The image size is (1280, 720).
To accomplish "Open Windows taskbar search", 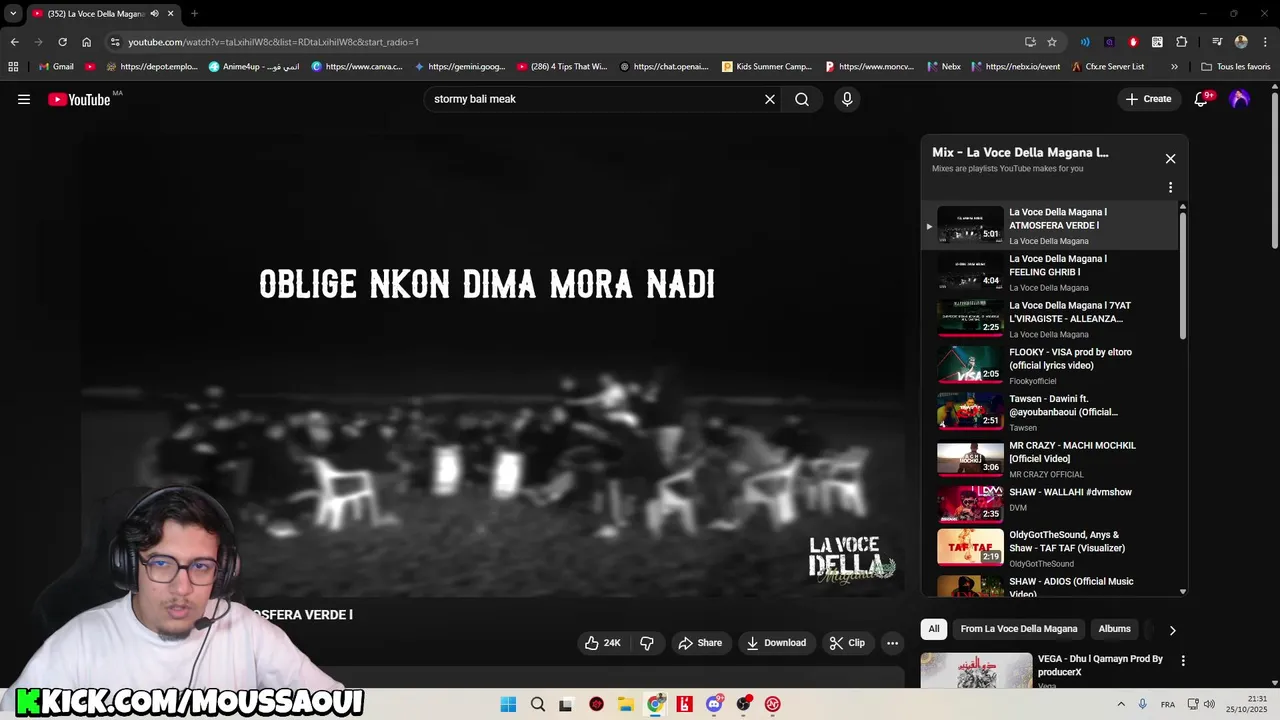I will pyautogui.click(x=538, y=704).
